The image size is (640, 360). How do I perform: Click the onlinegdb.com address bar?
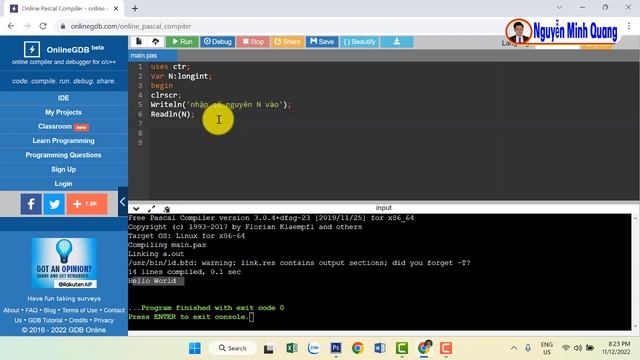pos(131,26)
